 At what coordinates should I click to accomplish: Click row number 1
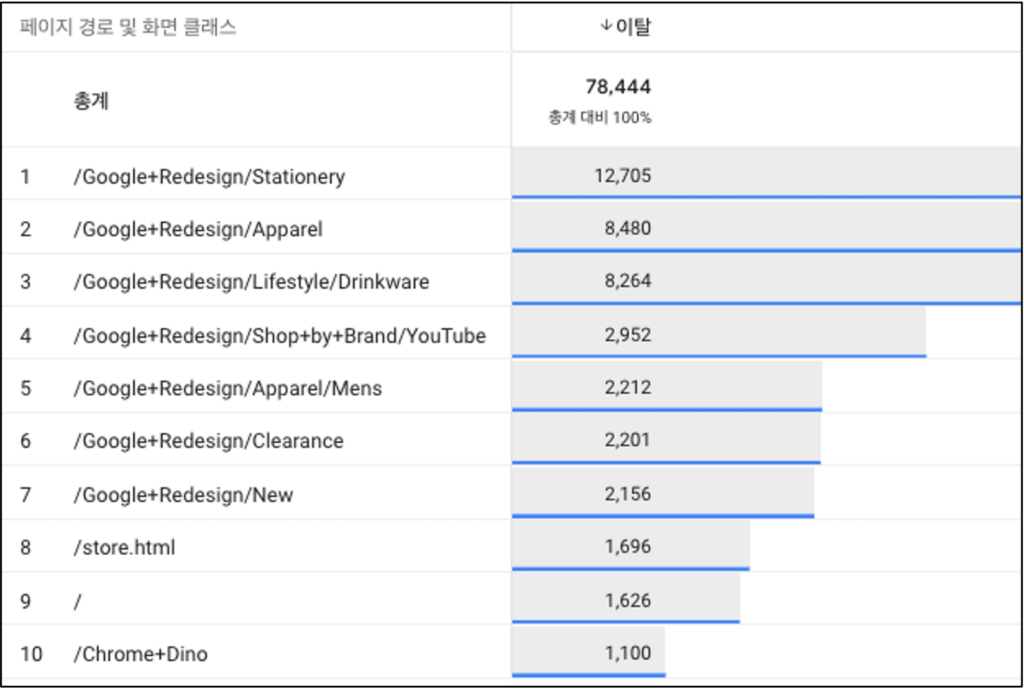25,177
